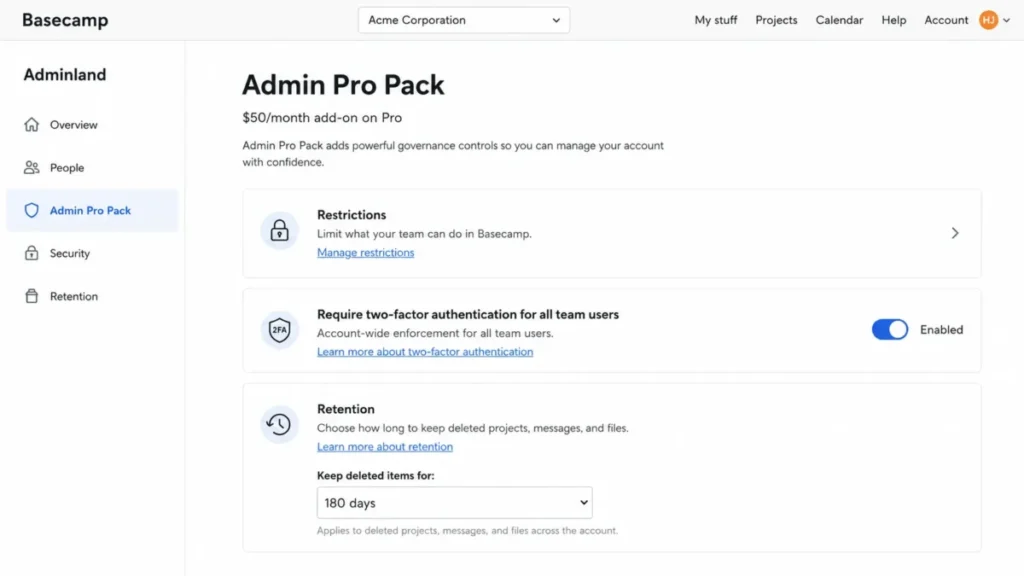Click the Adminland sidebar heading

coord(65,74)
